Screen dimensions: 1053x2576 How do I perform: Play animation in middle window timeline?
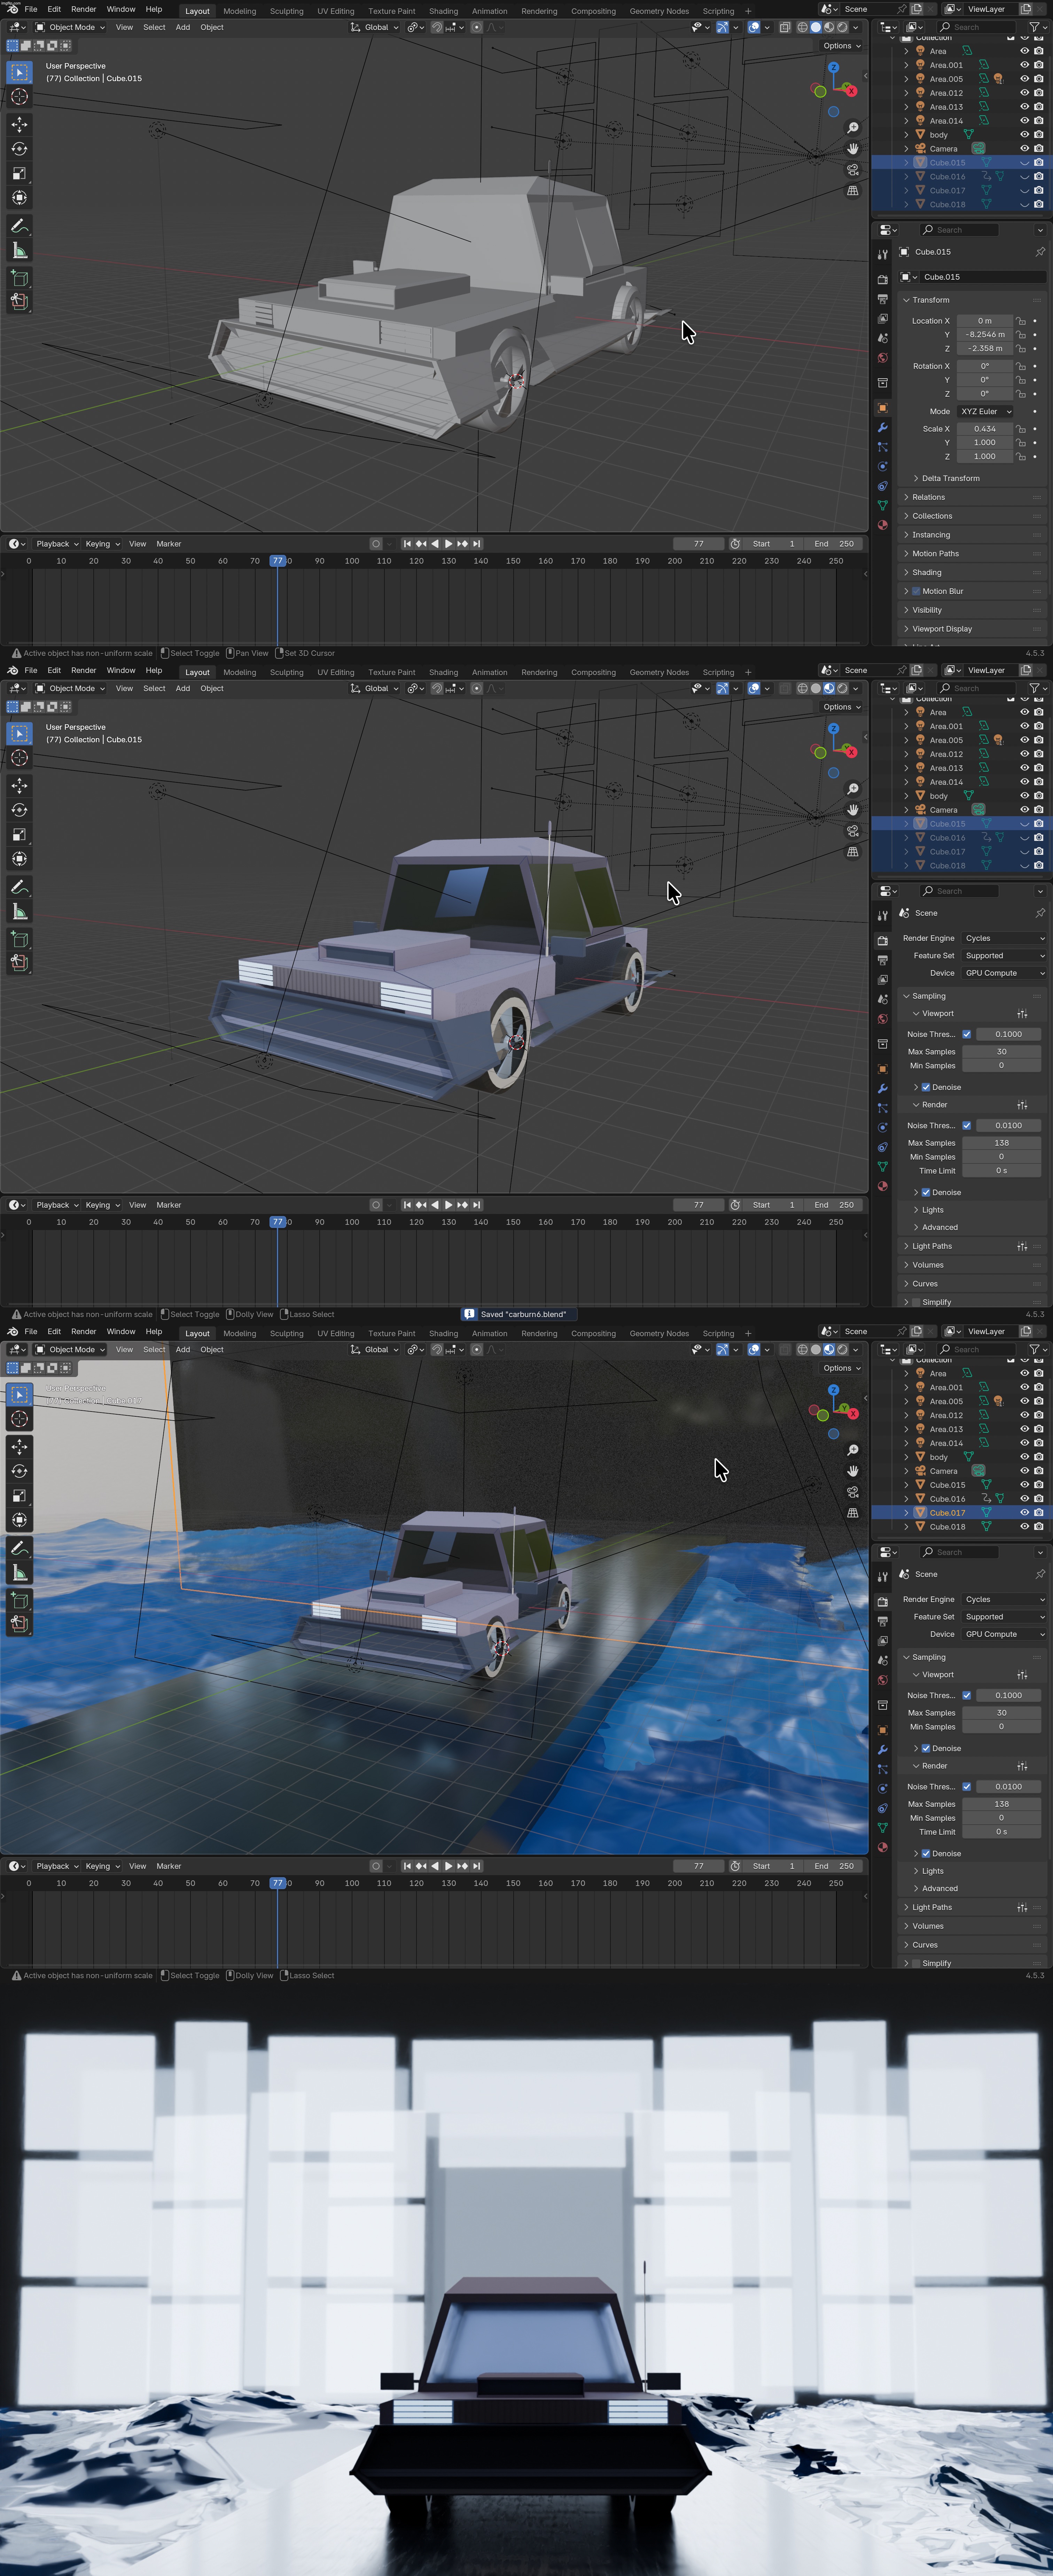click(x=448, y=1205)
